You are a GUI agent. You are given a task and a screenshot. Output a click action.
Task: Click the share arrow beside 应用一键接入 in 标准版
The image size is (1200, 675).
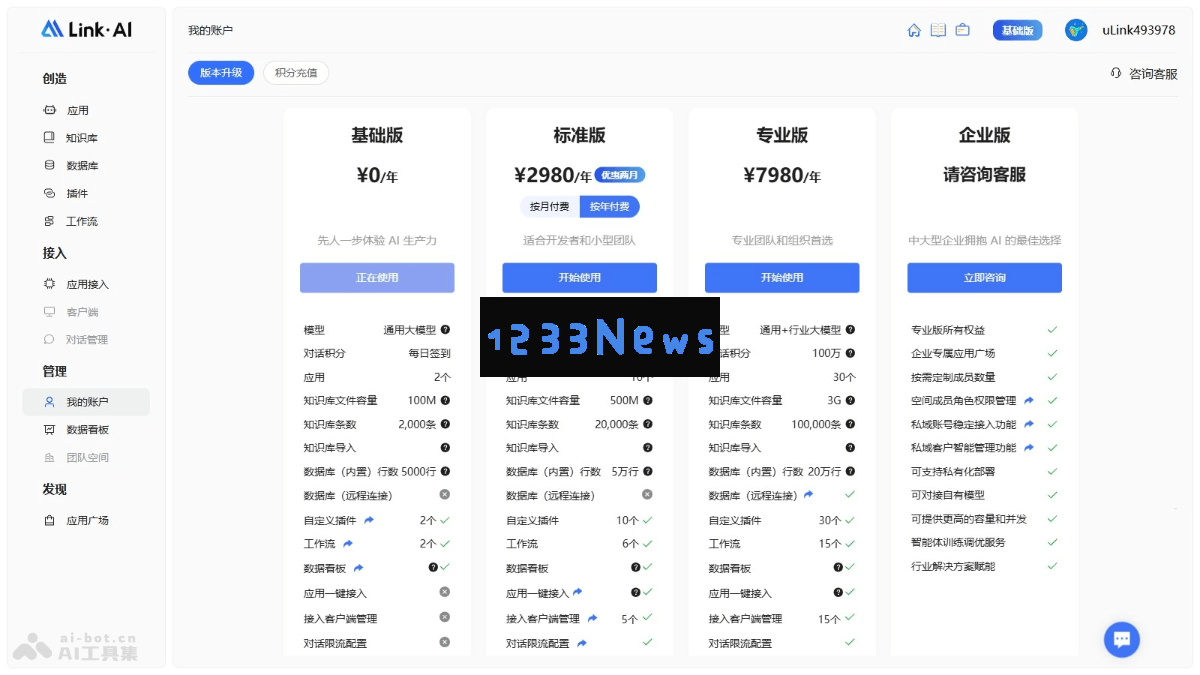coord(577,593)
